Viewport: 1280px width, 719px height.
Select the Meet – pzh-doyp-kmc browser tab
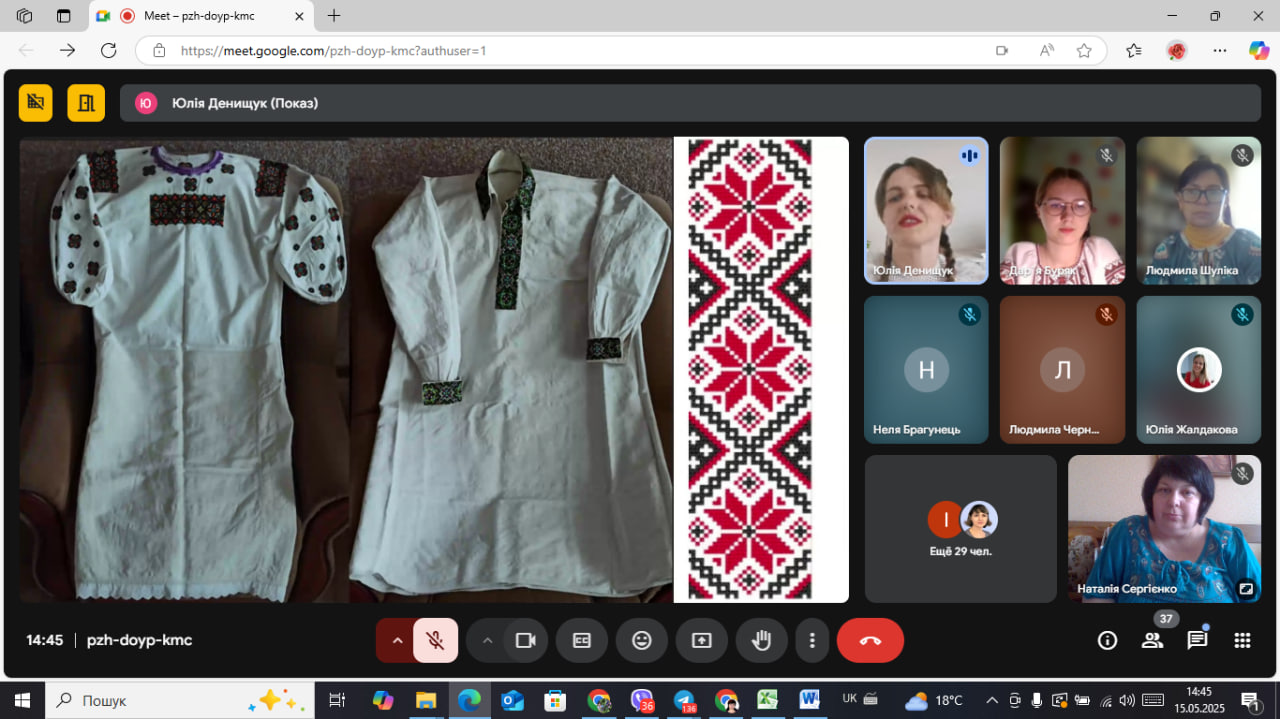pos(200,16)
